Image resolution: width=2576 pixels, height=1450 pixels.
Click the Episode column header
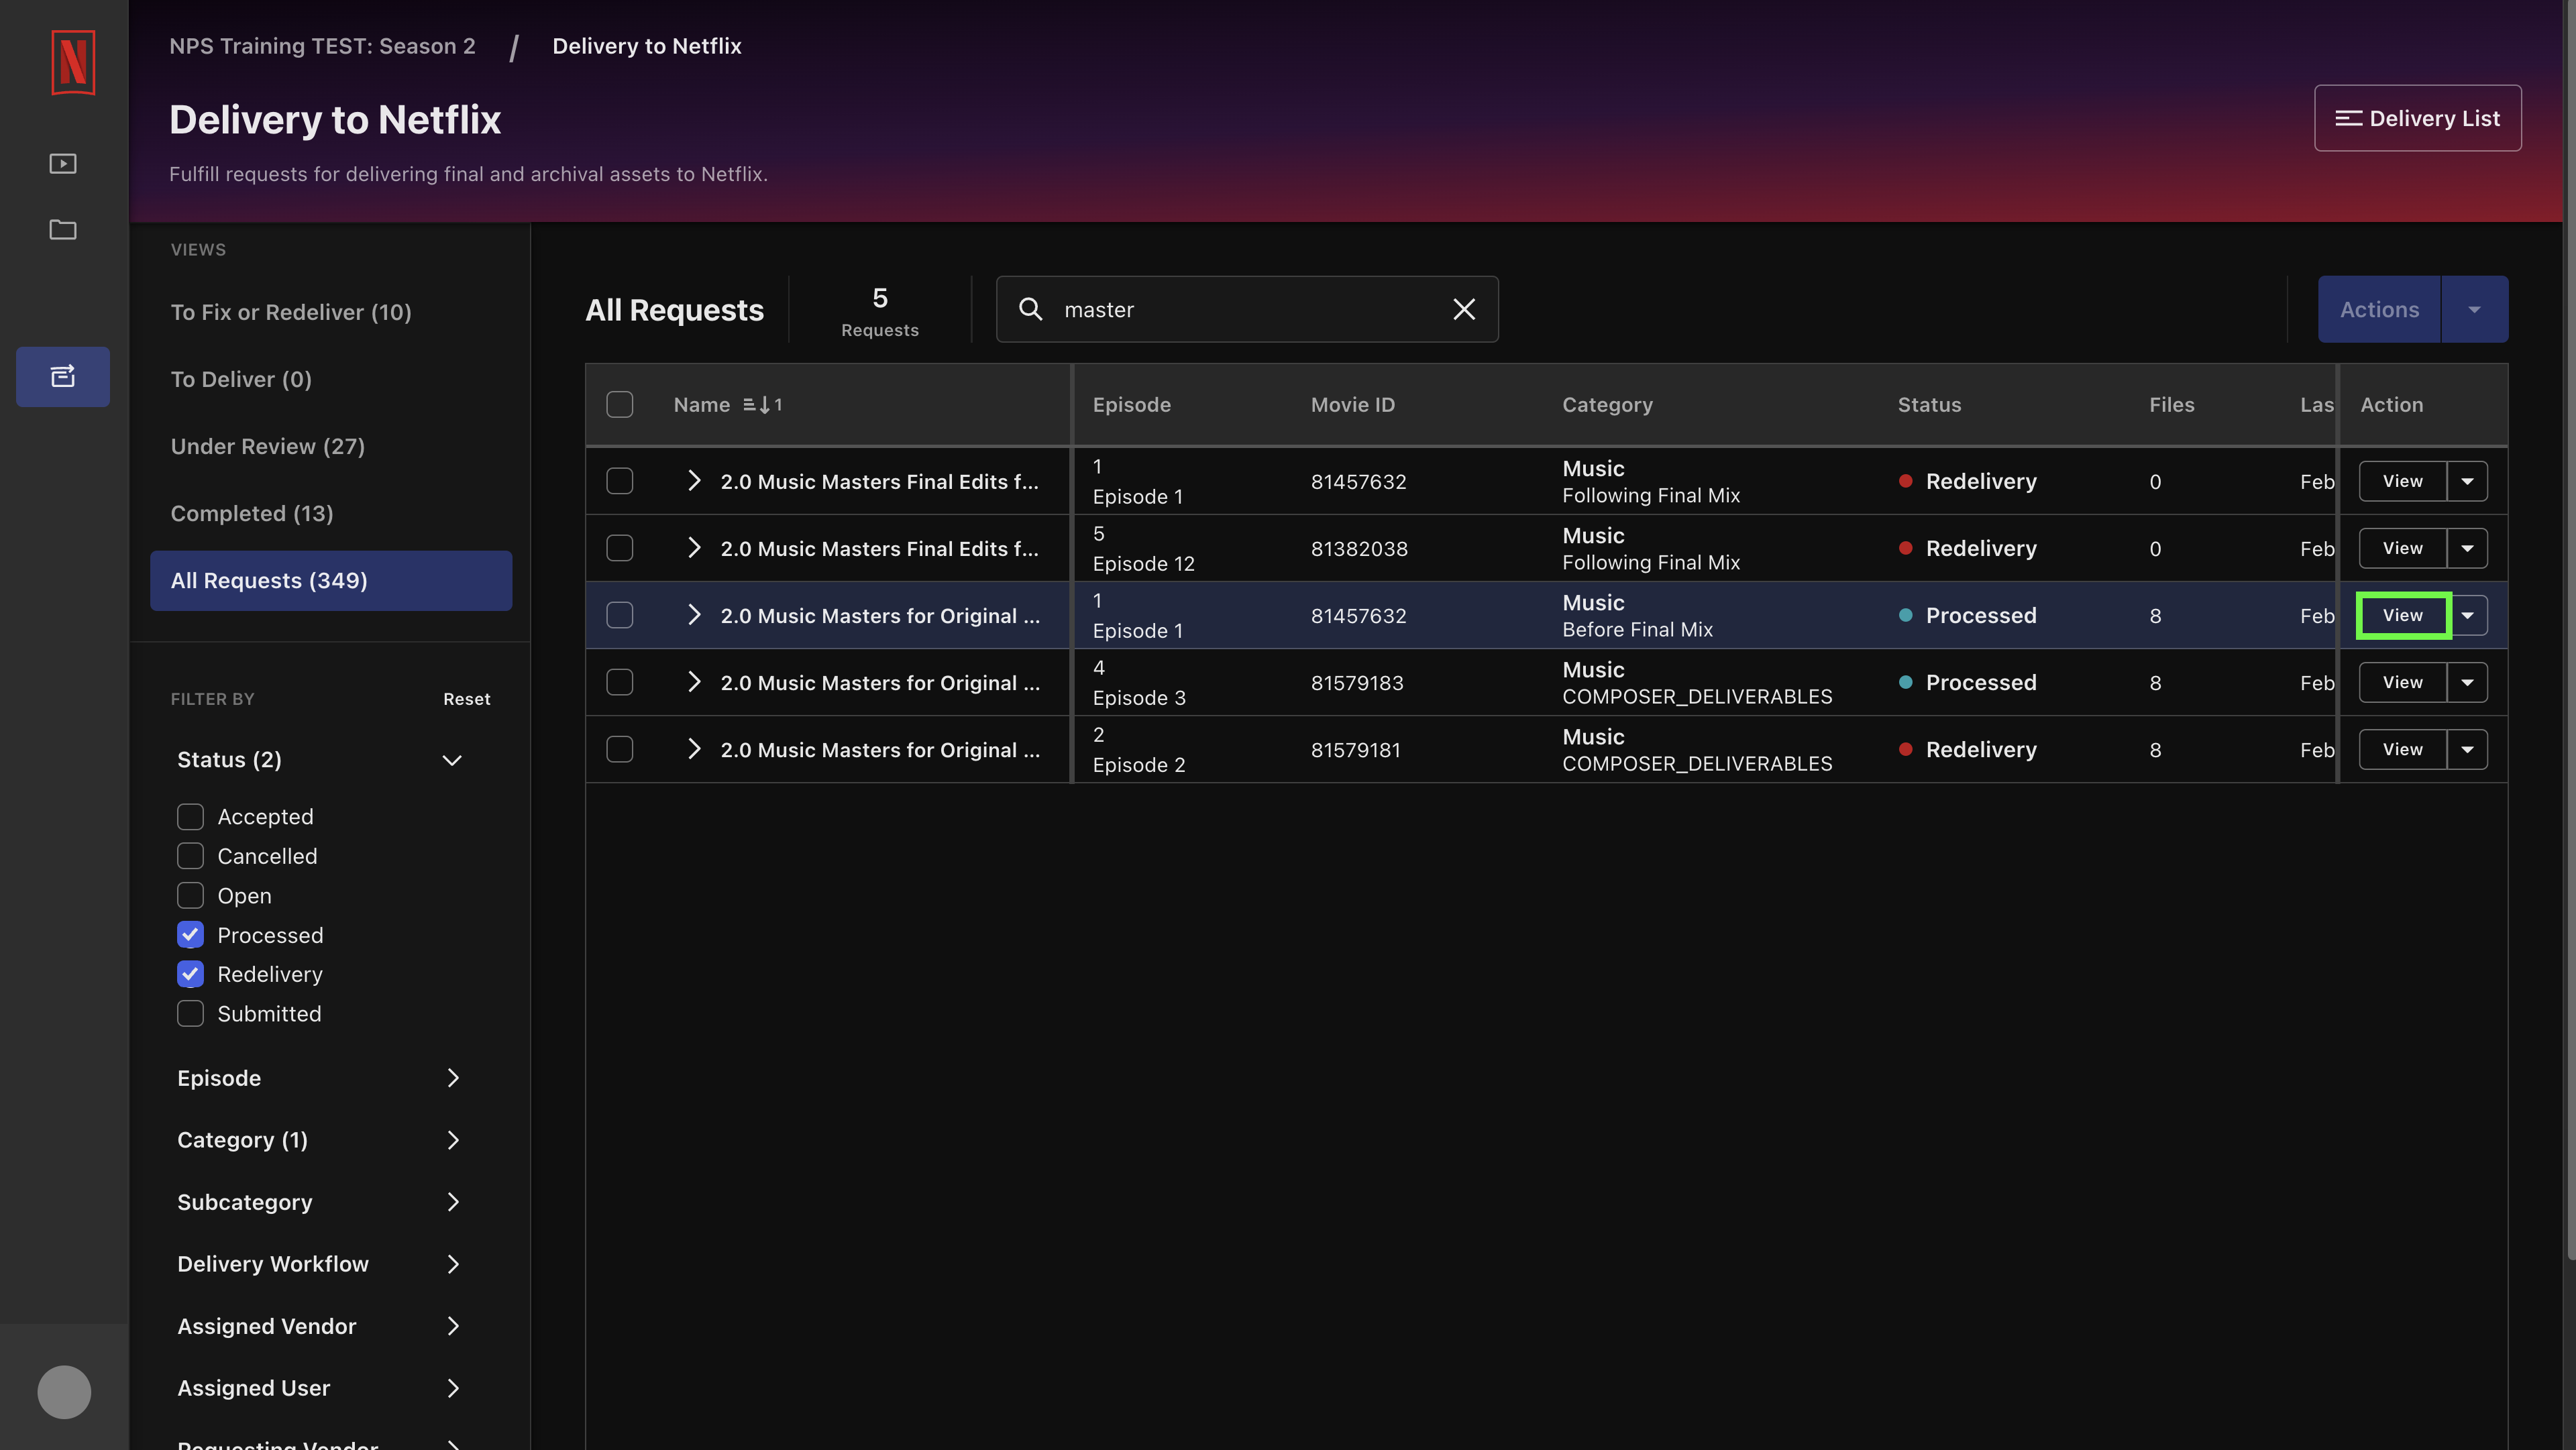1131,405
